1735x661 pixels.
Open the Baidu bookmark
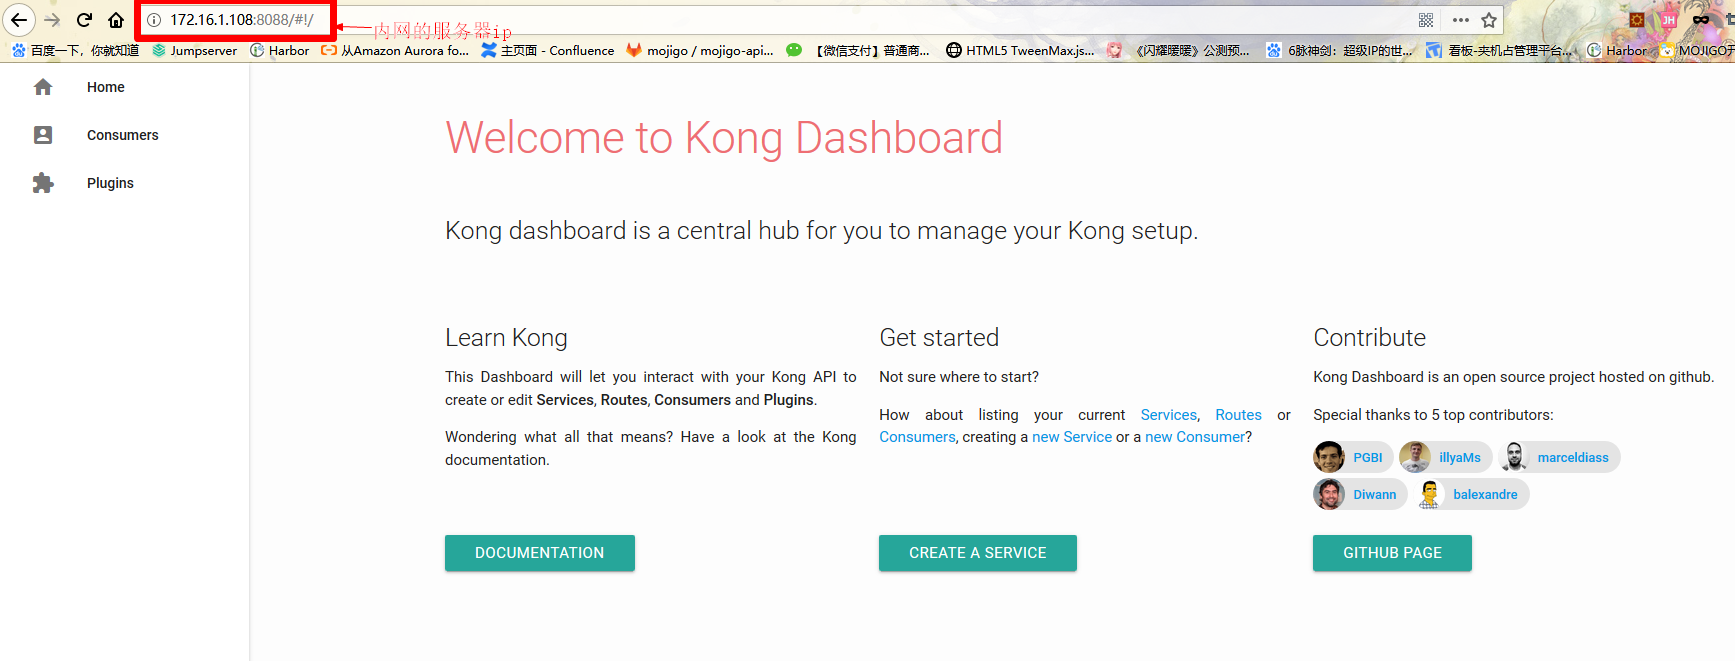pos(75,50)
